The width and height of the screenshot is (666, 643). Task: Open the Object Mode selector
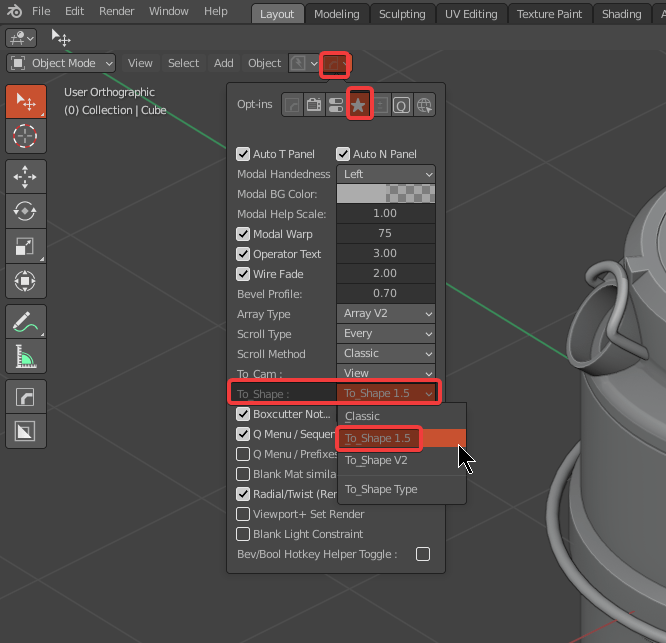62,63
